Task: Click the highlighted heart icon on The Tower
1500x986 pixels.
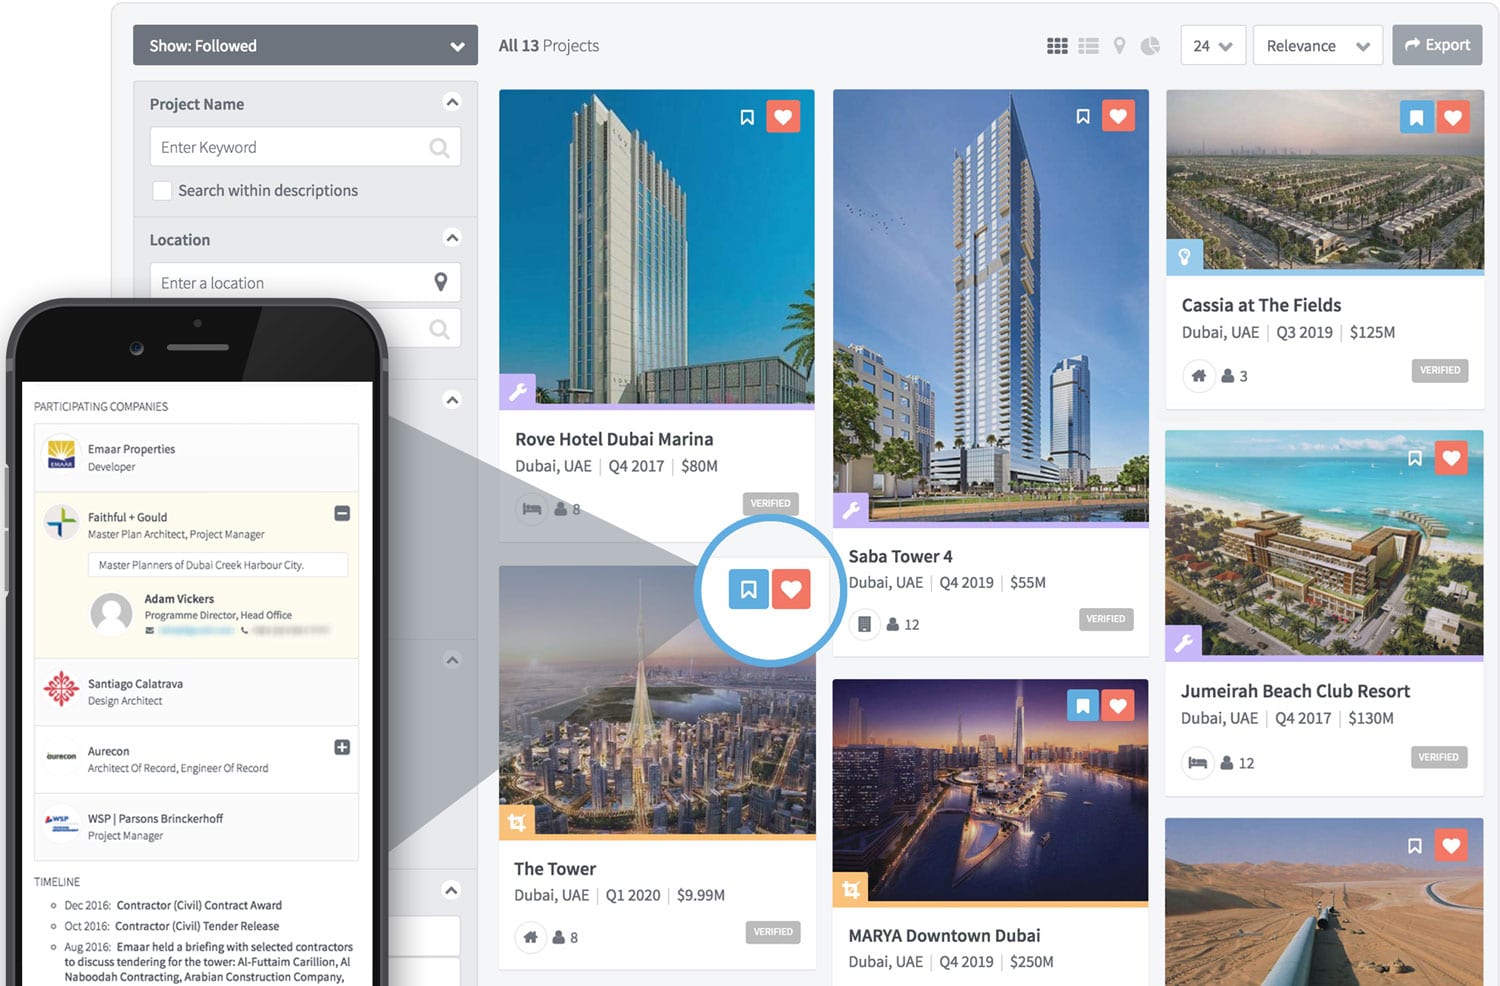Action: [791, 590]
